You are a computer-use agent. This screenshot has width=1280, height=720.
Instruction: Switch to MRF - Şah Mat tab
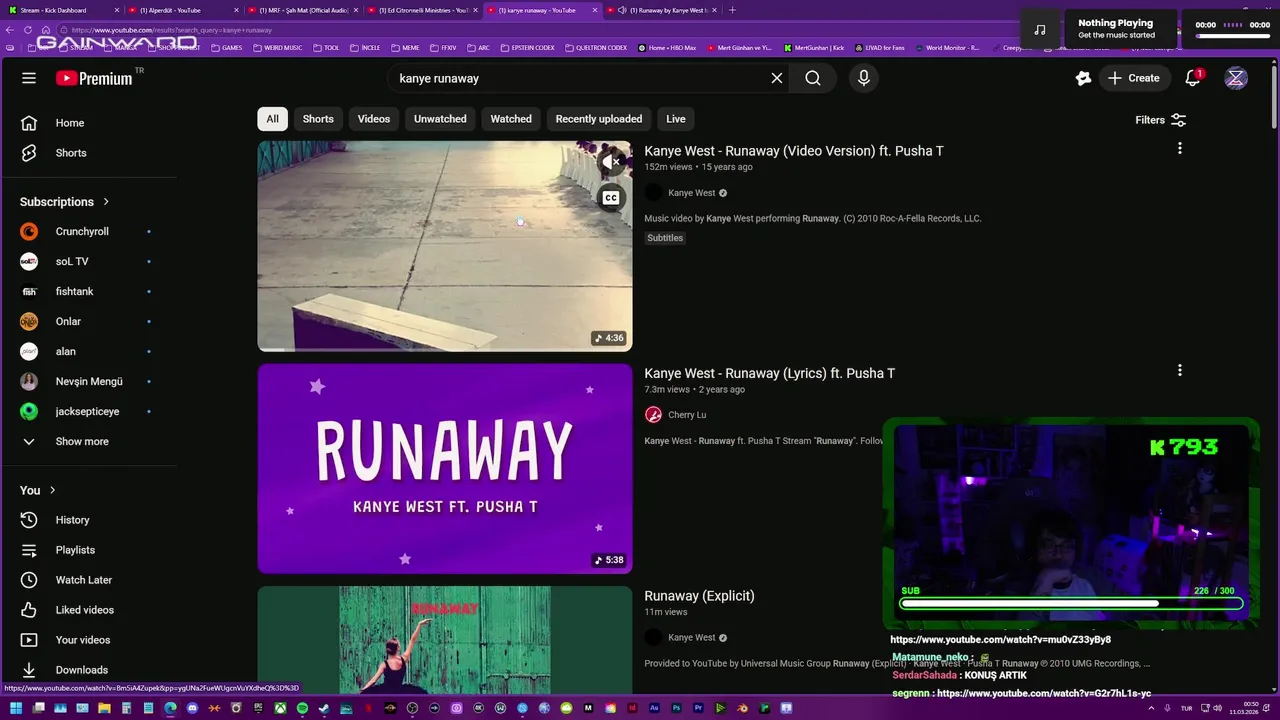coord(303,10)
